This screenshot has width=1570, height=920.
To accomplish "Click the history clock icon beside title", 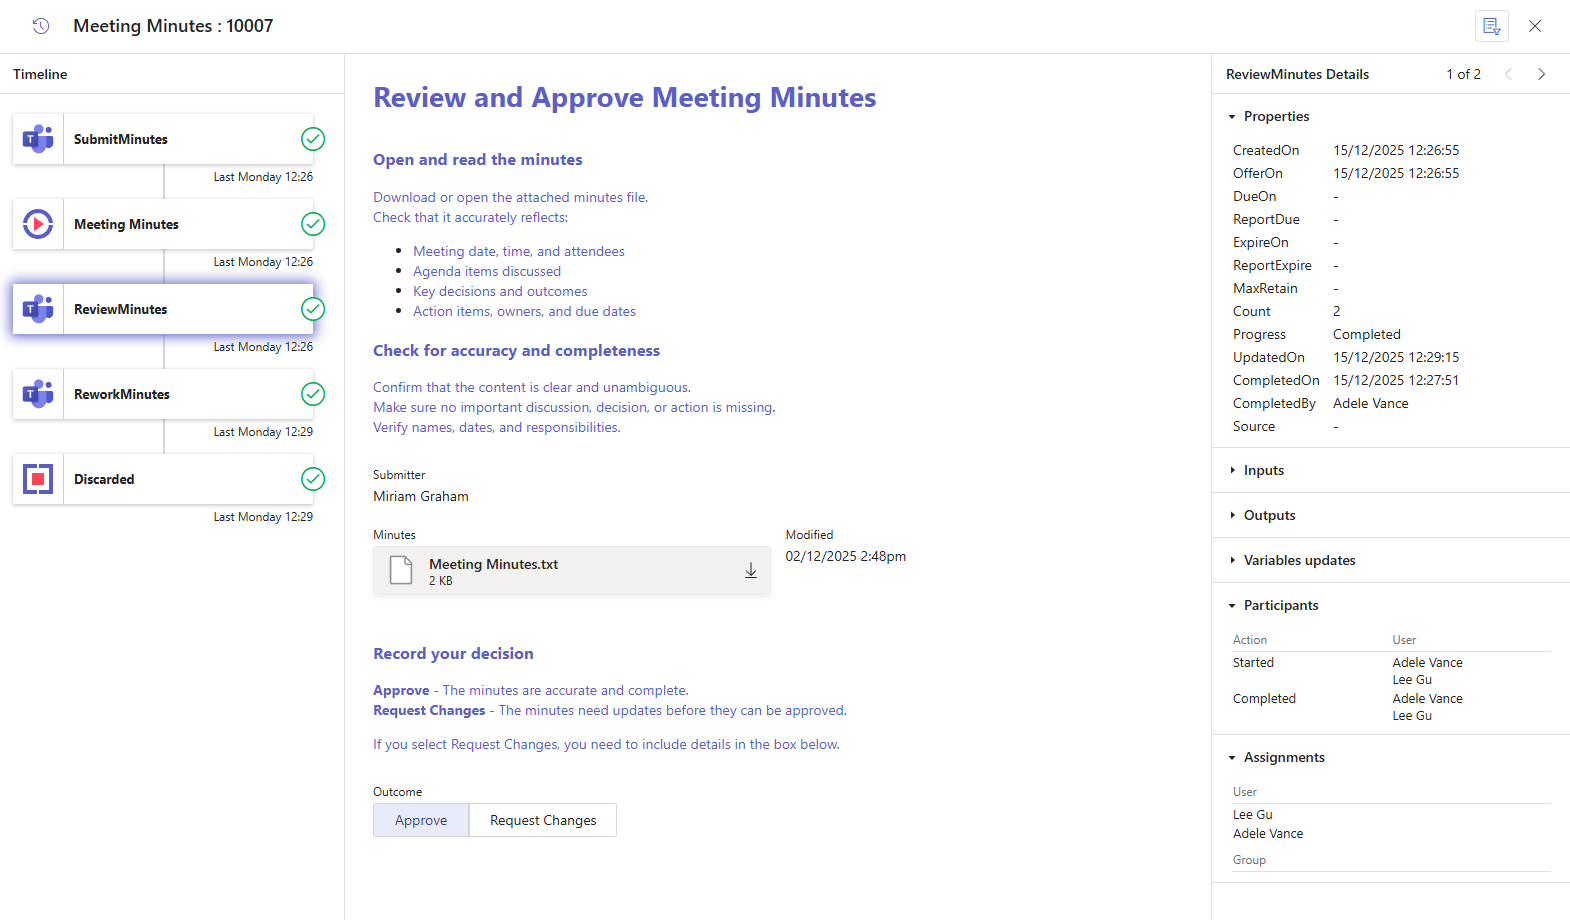I will point(41,26).
